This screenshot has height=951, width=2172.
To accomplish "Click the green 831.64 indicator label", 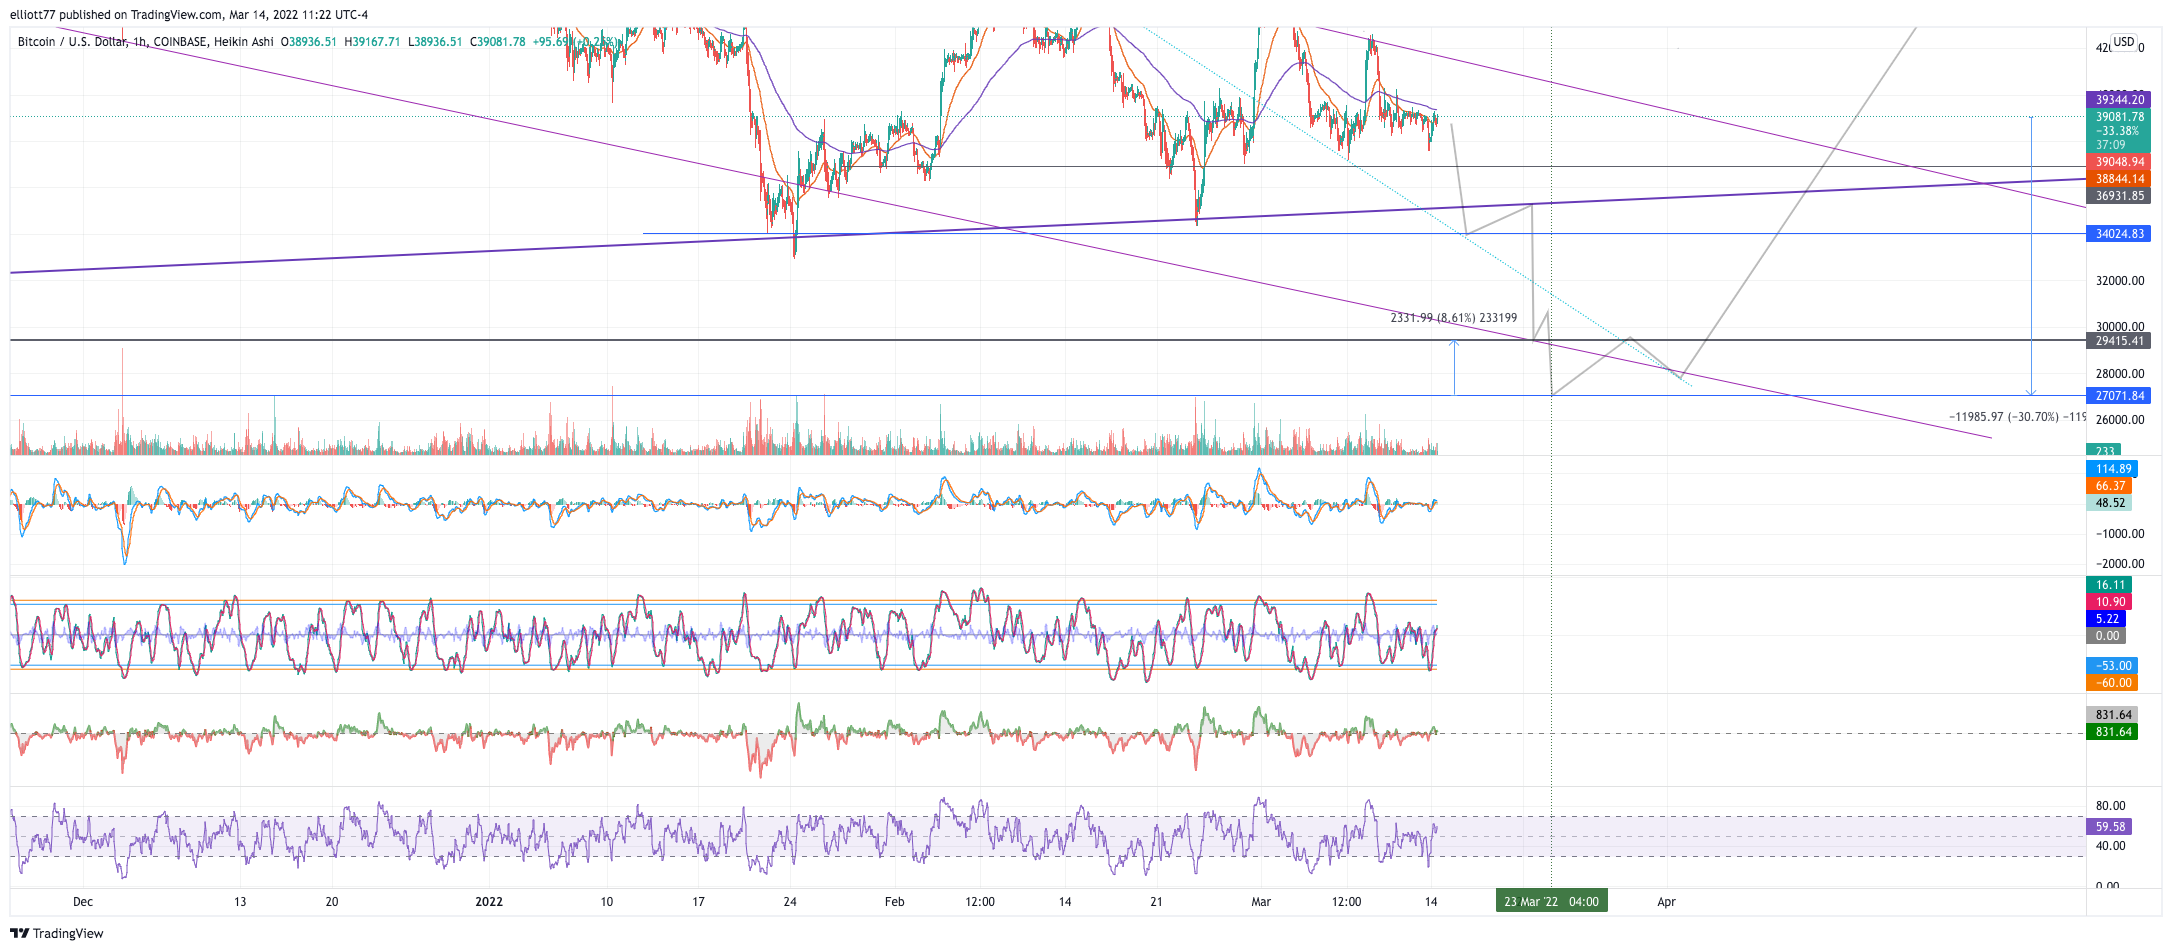I will coord(2112,732).
